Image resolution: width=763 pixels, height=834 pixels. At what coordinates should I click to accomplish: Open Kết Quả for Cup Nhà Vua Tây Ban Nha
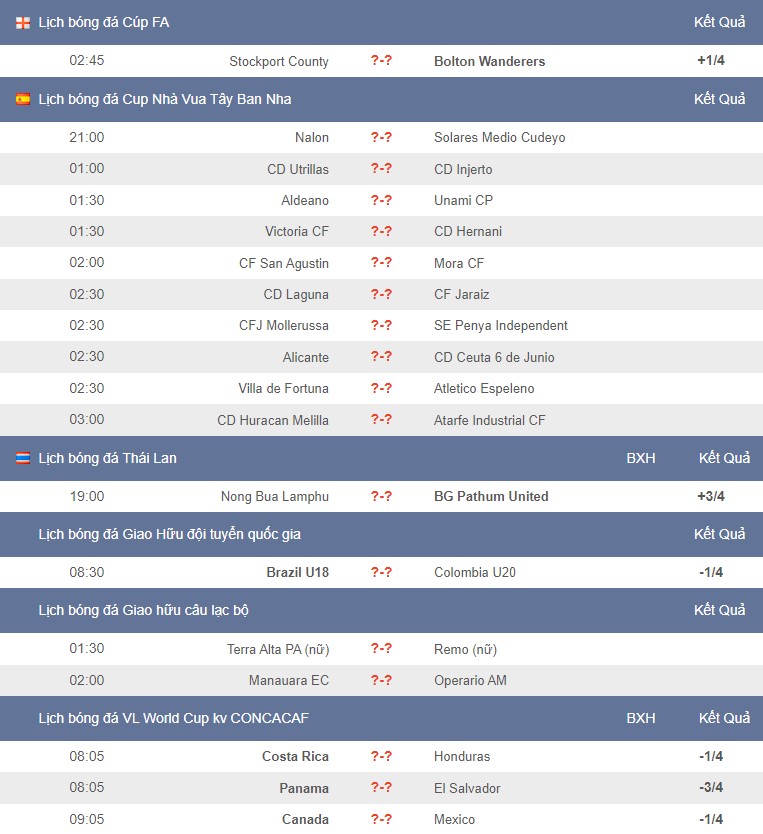719,99
